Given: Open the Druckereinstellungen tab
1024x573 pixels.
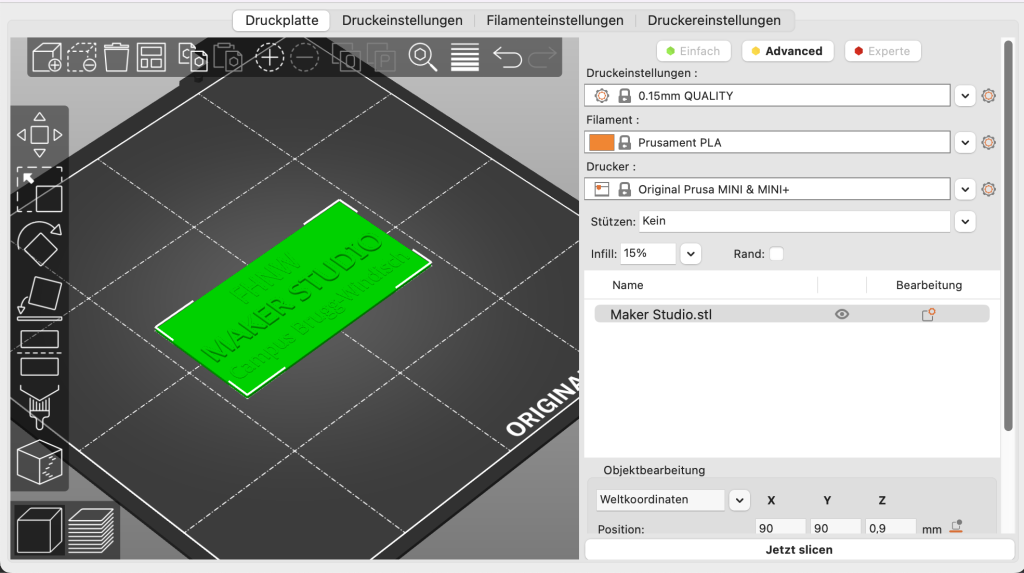Looking at the screenshot, I should (714, 20).
